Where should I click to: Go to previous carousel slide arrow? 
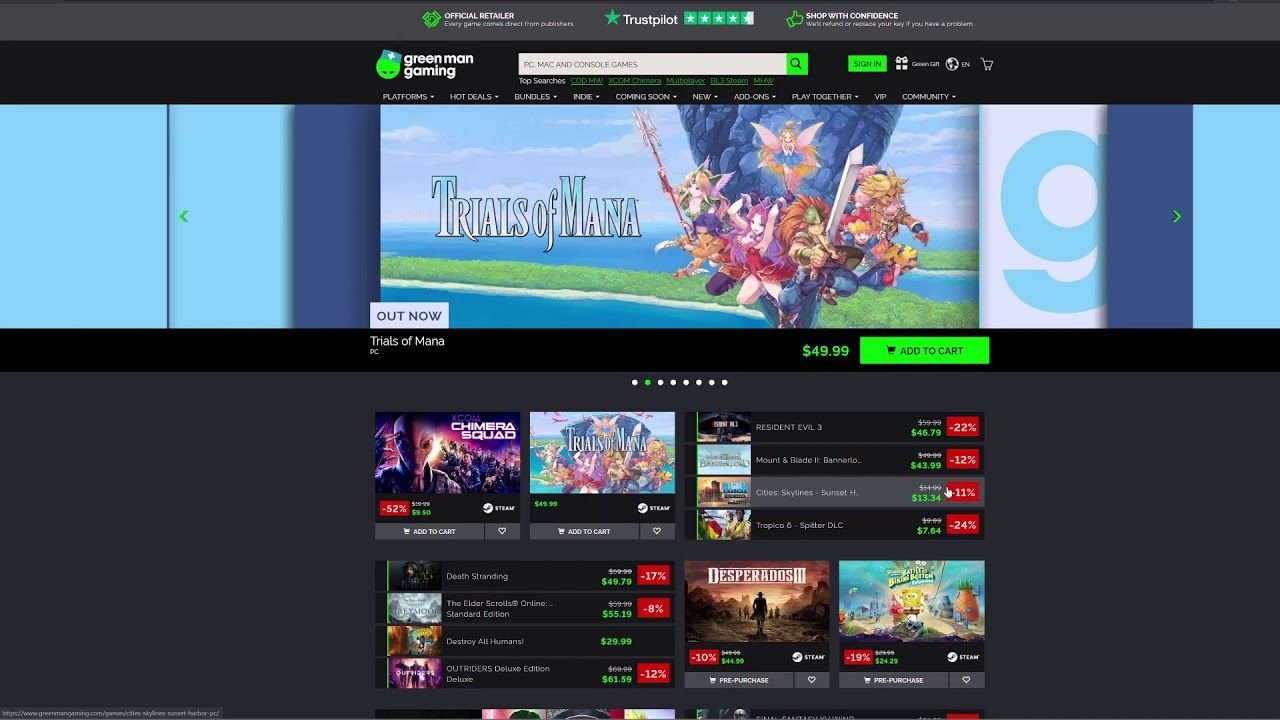[183, 216]
